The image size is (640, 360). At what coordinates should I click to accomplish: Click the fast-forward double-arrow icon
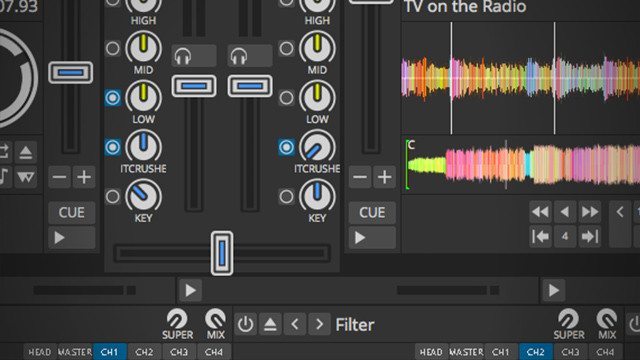click(x=589, y=212)
